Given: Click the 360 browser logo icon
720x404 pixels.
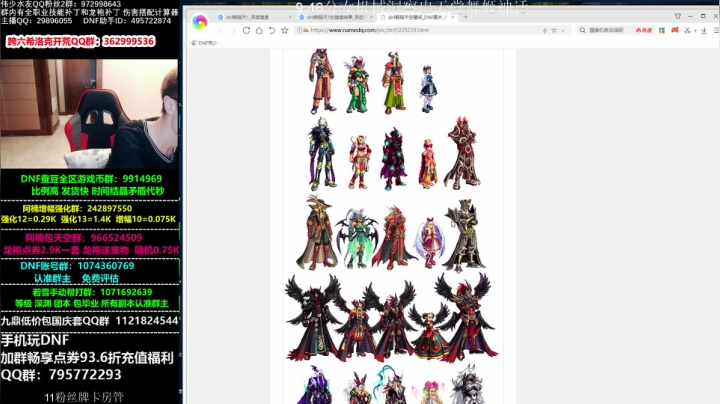Looking at the screenshot, I should click(x=200, y=22).
